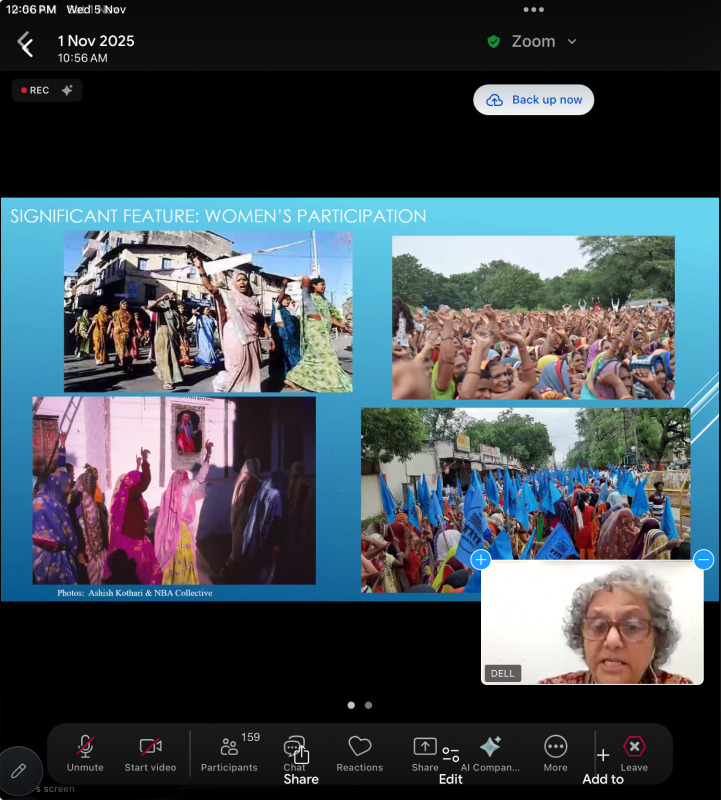The height and width of the screenshot is (800, 721).
Task: Open the Participants list
Action: coord(229,753)
